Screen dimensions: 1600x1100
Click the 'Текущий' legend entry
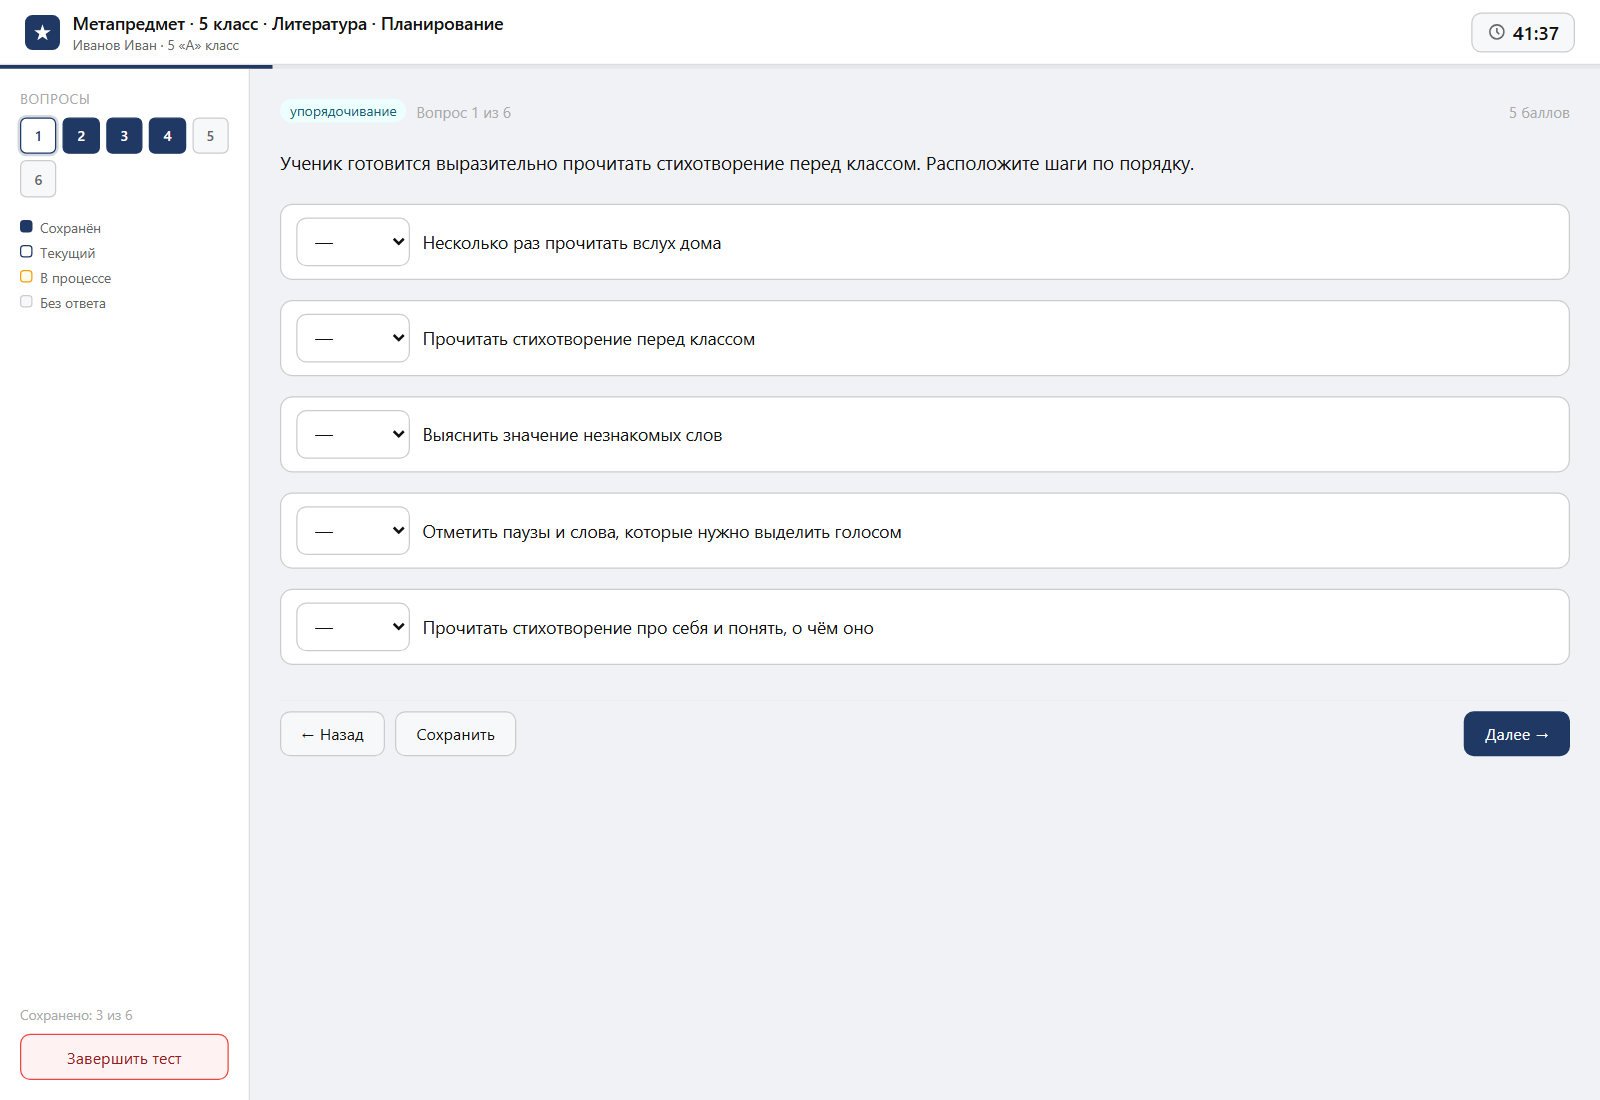(58, 253)
